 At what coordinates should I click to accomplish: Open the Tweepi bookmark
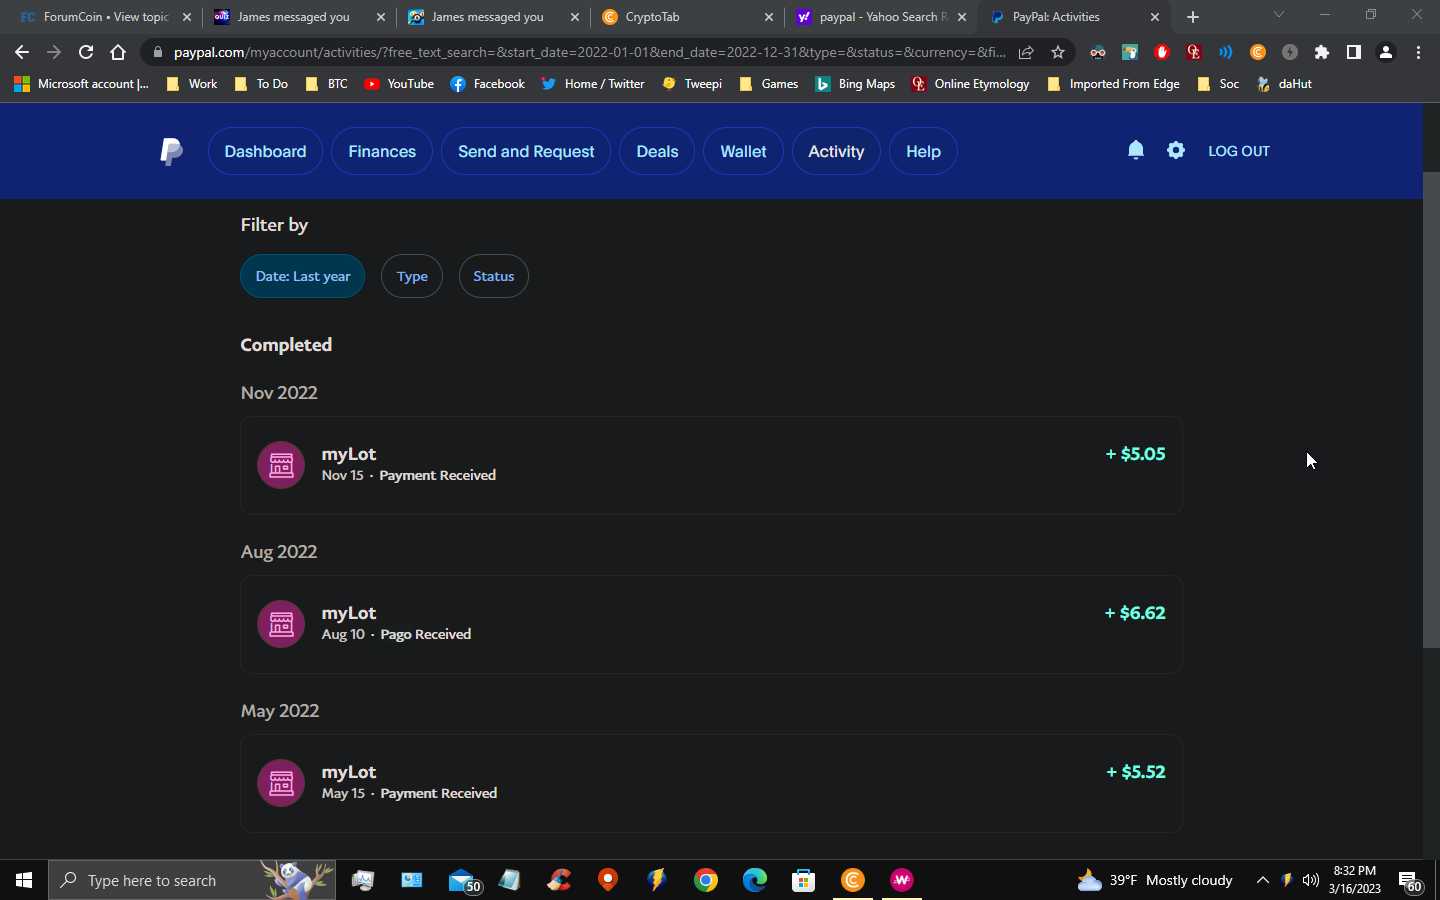(692, 84)
